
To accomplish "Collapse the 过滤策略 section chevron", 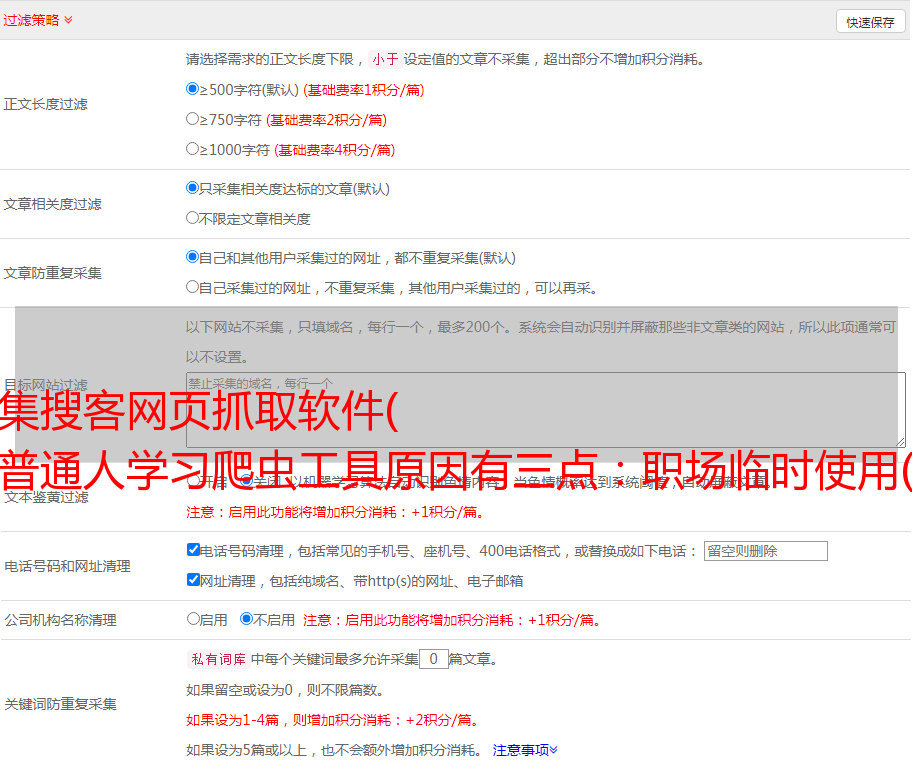I will point(68,20).
